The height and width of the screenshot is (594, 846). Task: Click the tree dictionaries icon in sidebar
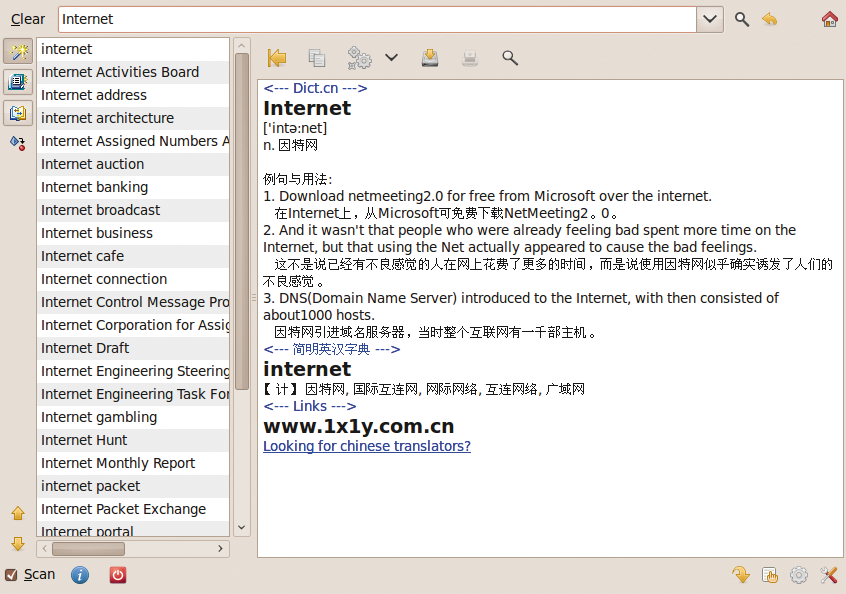(x=18, y=143)
